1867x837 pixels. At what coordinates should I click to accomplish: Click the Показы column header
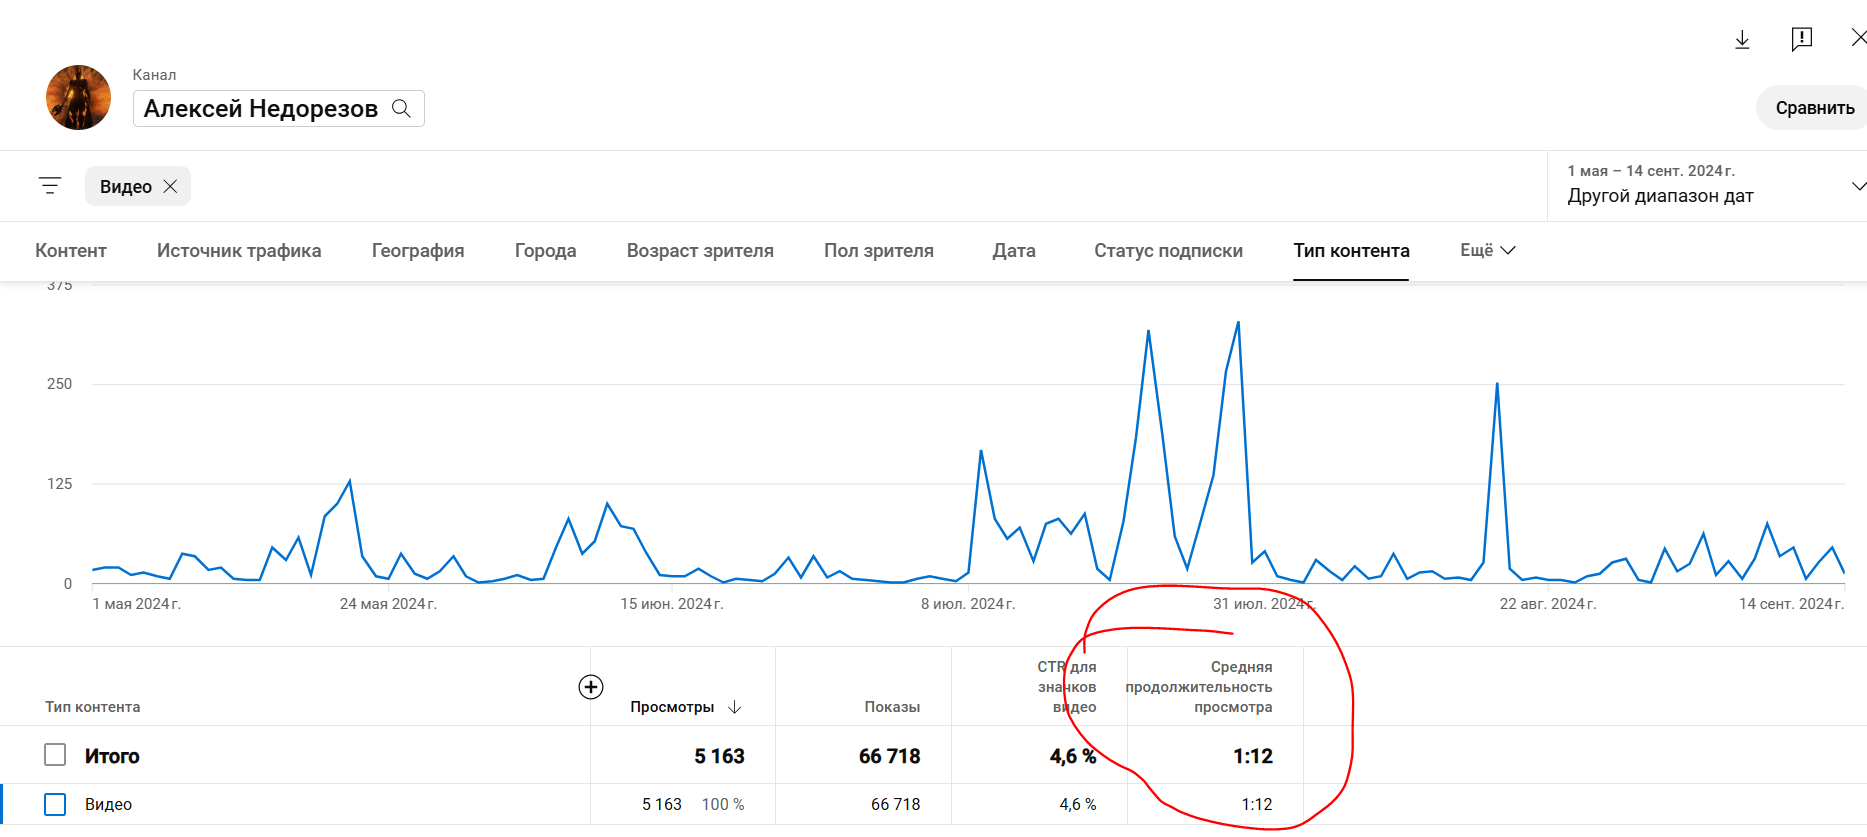892,707
